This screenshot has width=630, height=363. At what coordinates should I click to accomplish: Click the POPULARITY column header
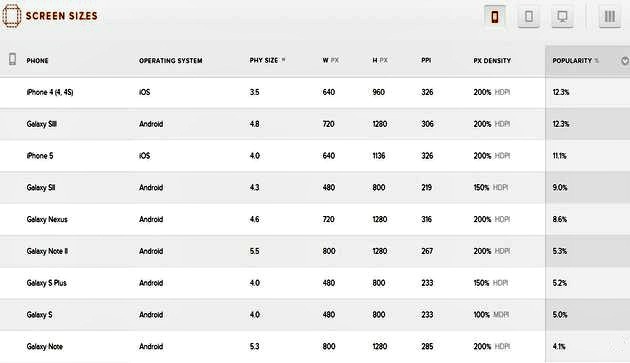pos(572,61)
